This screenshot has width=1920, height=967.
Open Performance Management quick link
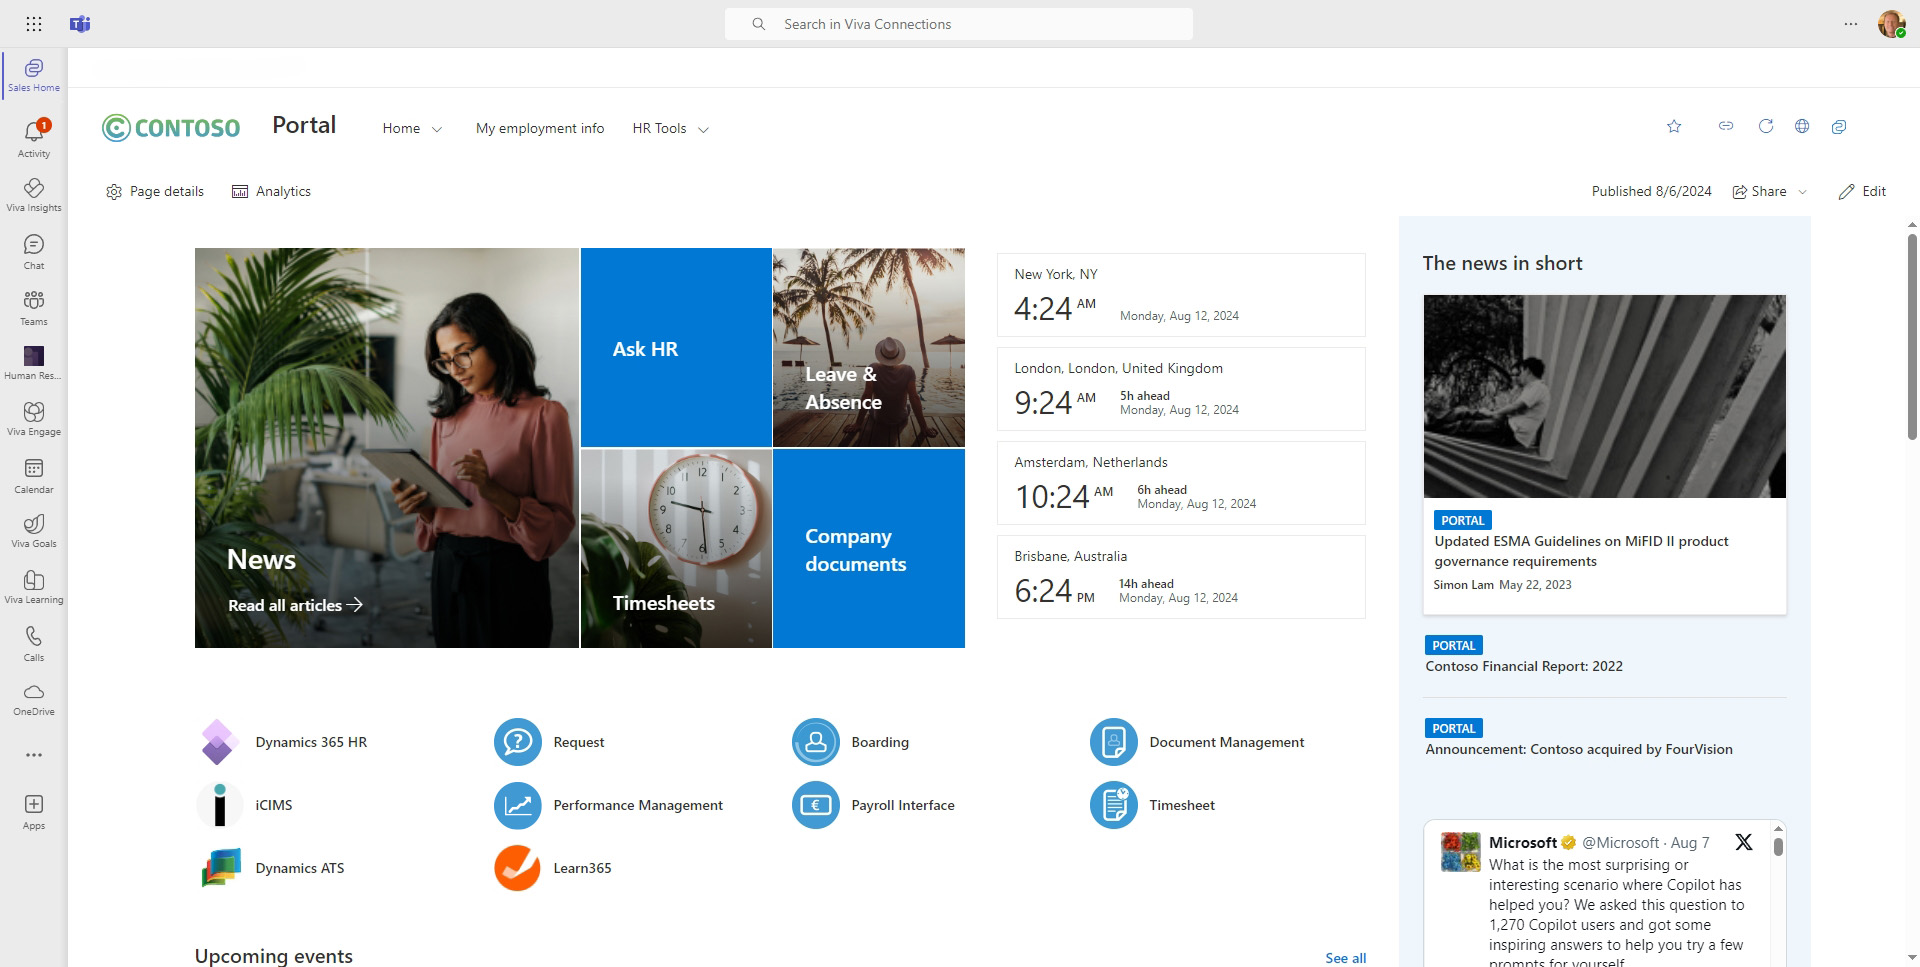pos(608,805)
